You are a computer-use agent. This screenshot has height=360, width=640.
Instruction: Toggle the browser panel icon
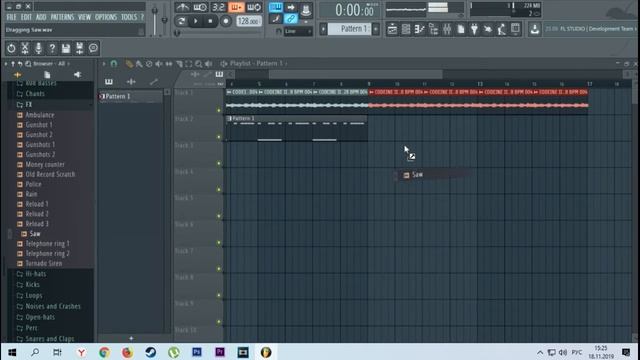433,29
